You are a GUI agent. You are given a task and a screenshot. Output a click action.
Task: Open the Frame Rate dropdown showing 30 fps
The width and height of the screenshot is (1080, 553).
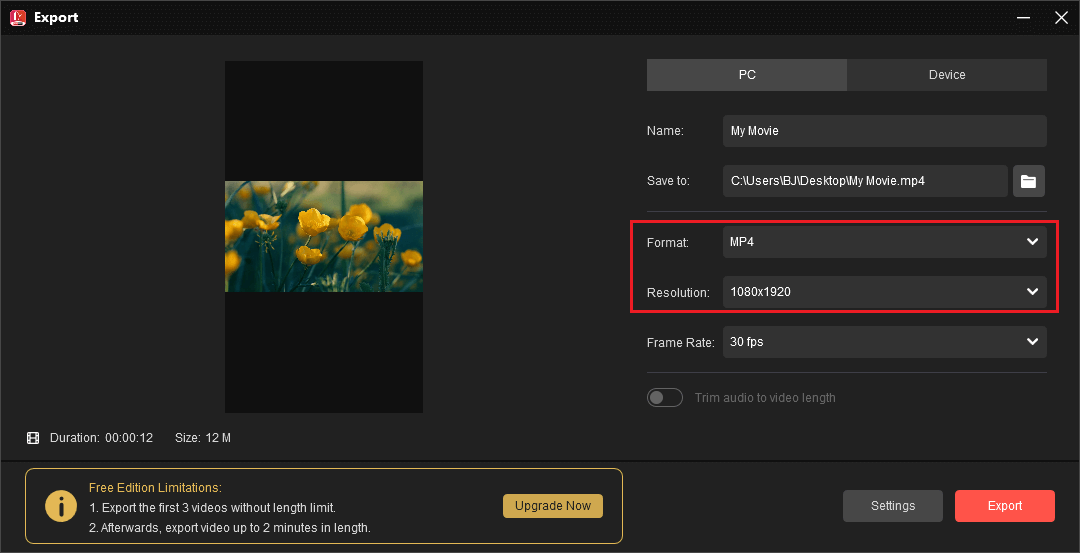click(884, 342)
